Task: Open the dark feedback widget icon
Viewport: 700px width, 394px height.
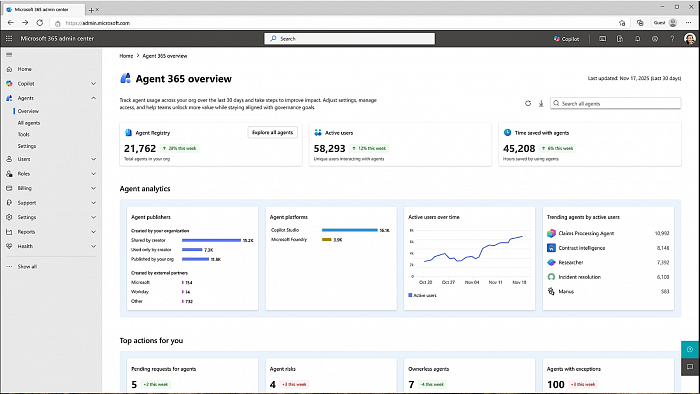Action: (690, 367)
